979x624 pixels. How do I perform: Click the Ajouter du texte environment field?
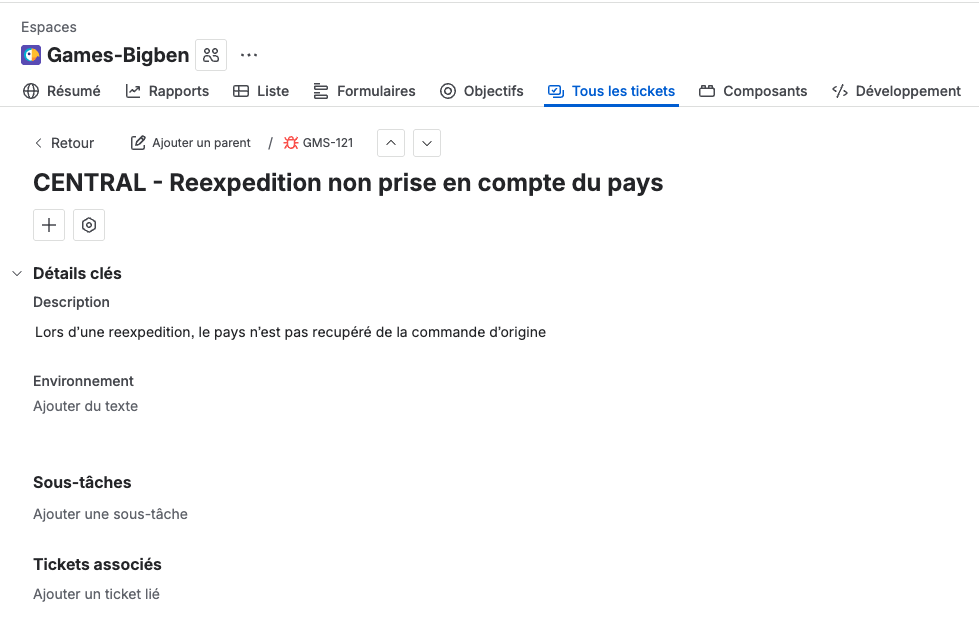[x=85, y=406]
